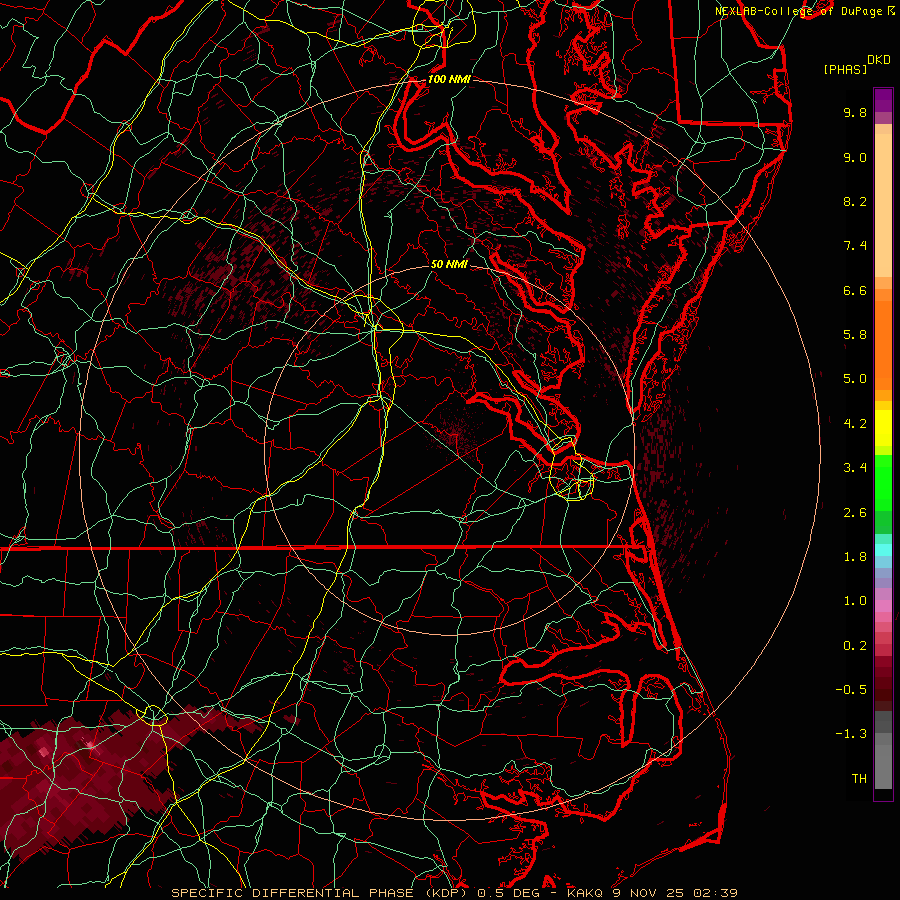This screenshot has width=900, height=900.
Task: Click the TH label on the color scale
Action: tap(859, 779)
